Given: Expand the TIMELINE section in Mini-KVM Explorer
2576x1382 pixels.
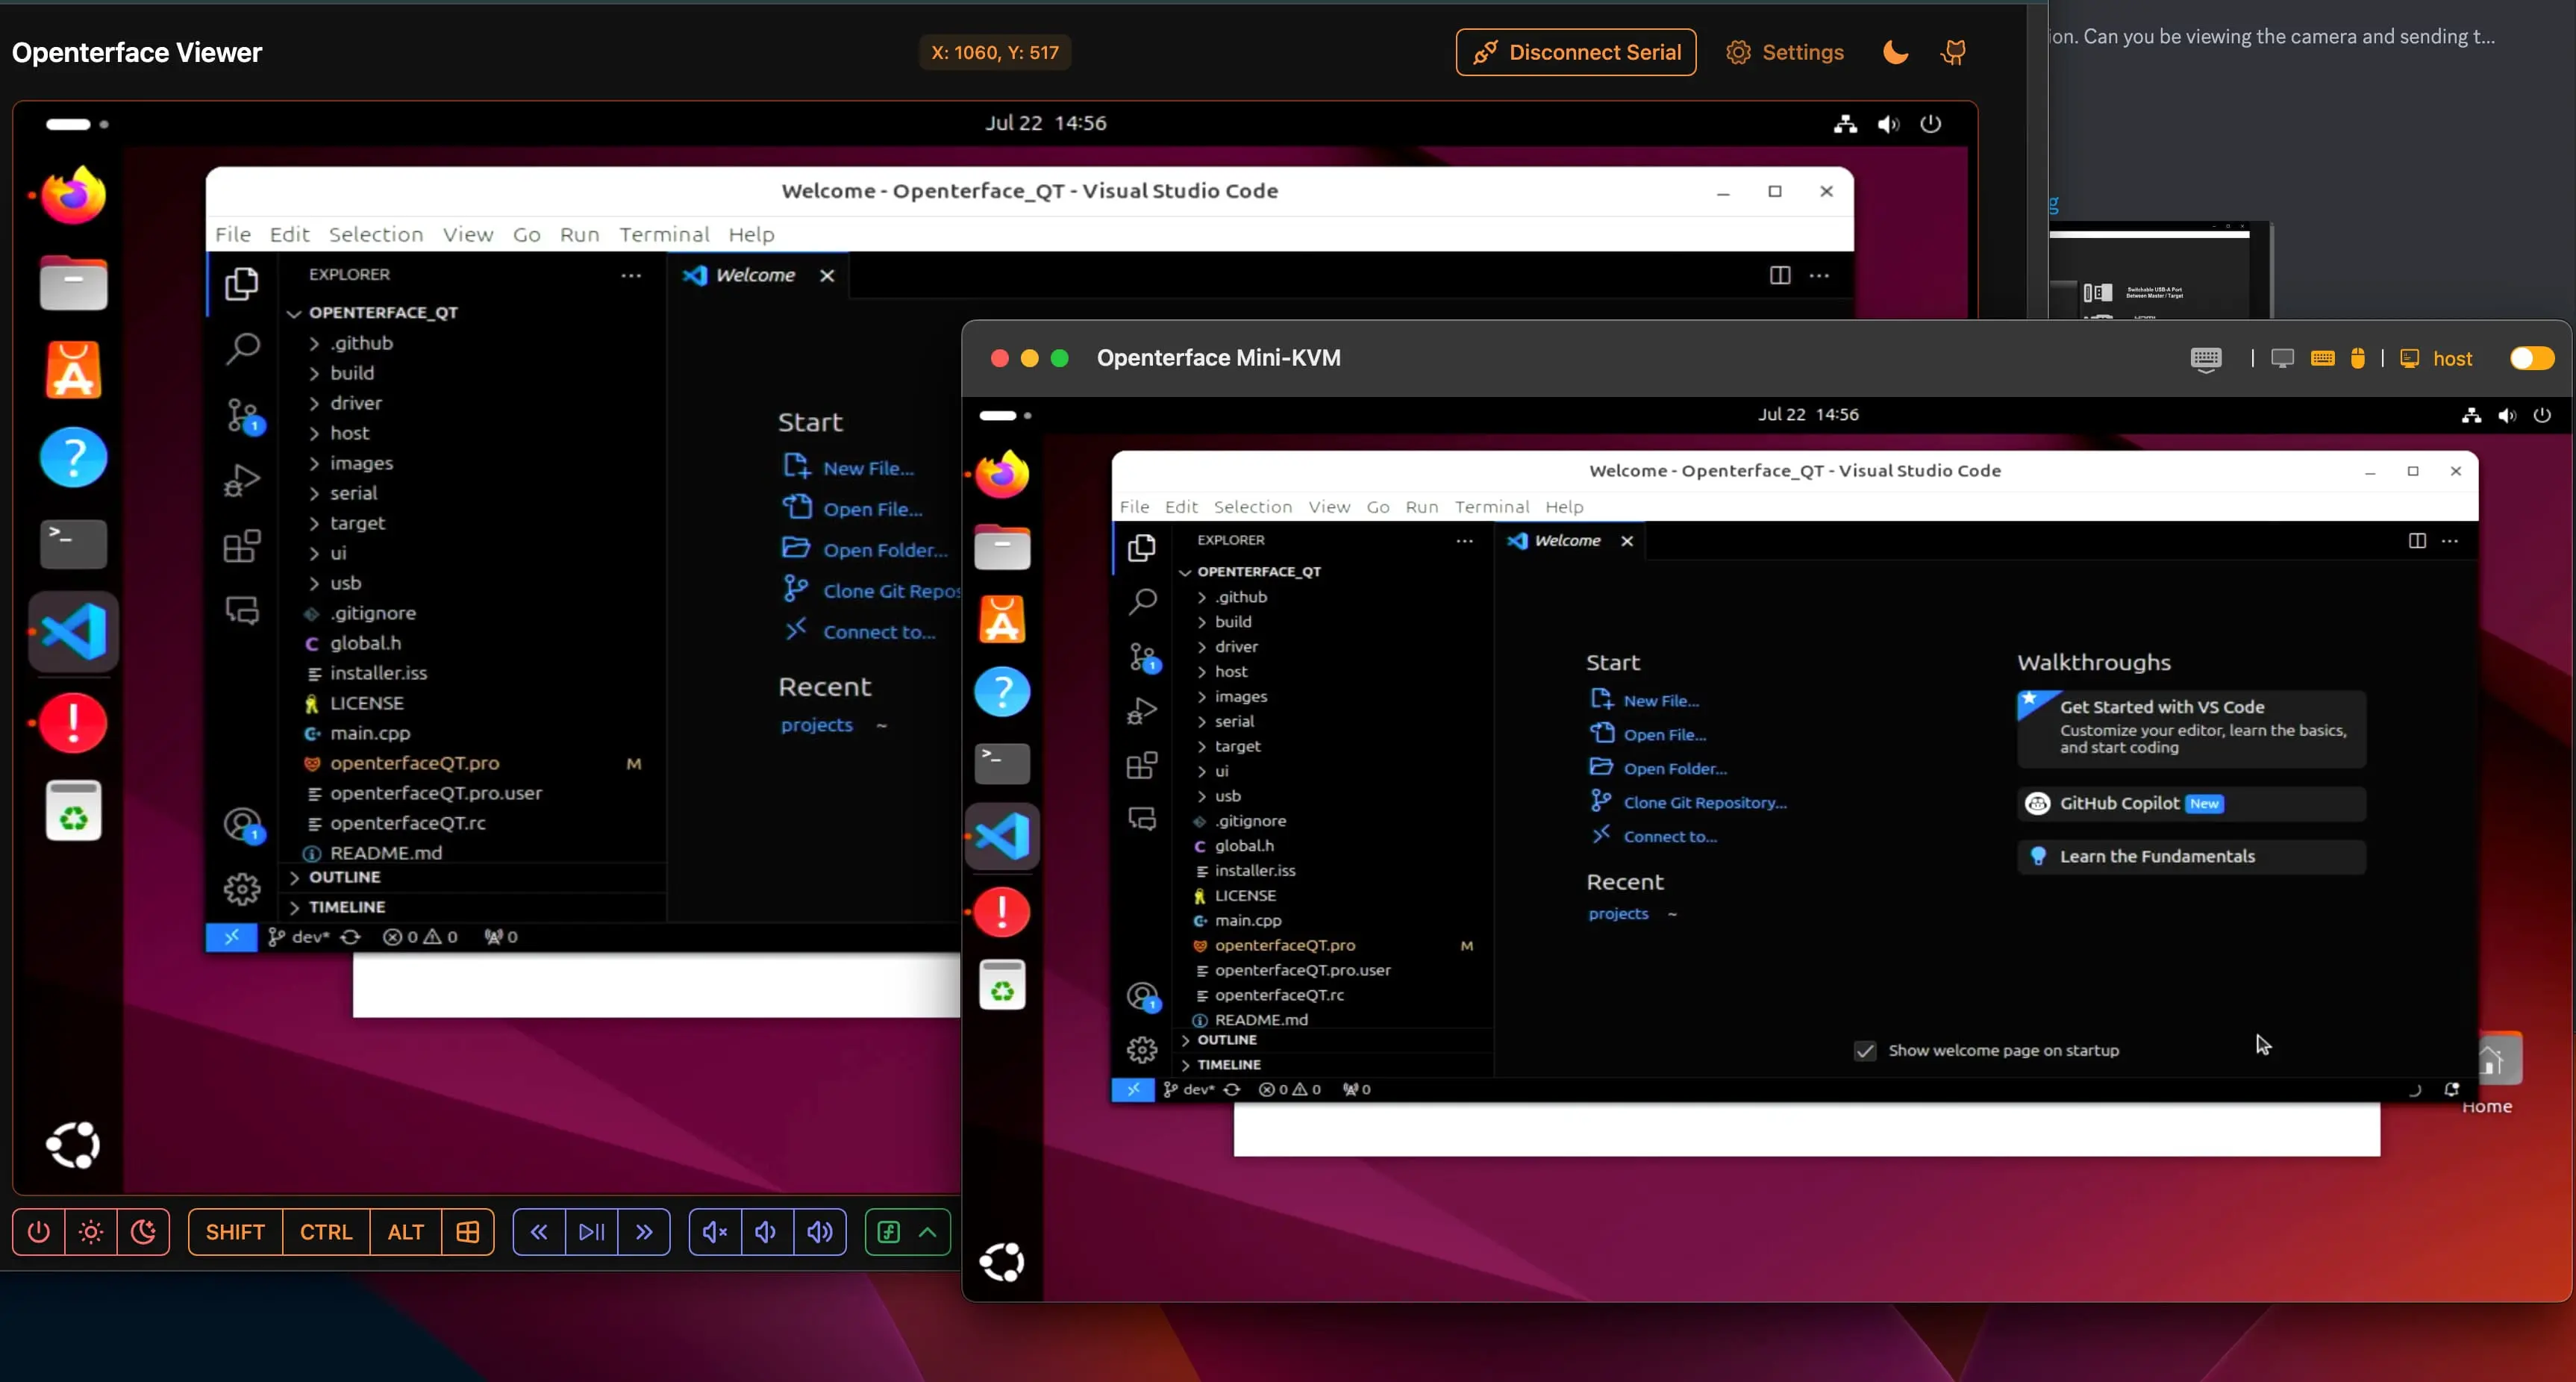Looking at the screenshot, I should pos(1228,1065).
